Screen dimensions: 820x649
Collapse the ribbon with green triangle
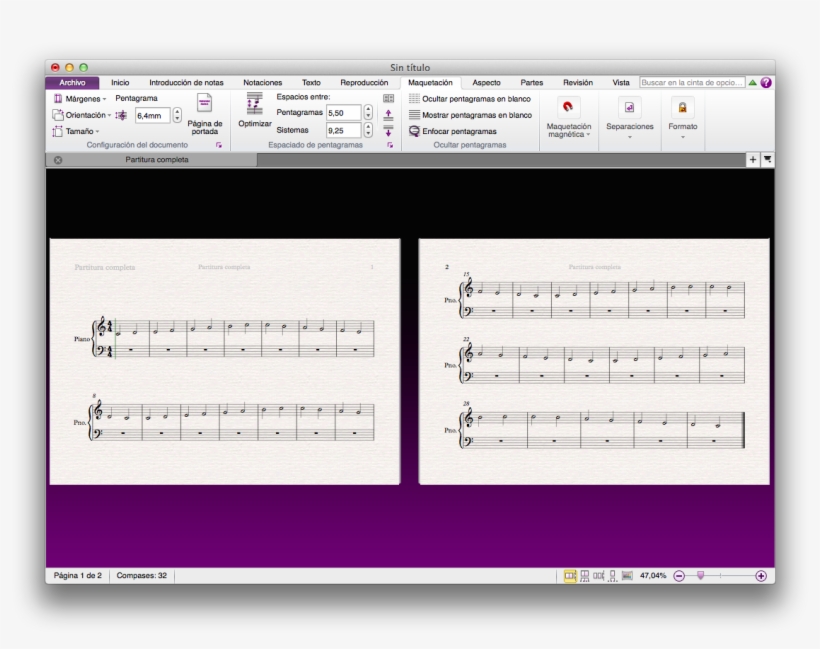point(753,83)
